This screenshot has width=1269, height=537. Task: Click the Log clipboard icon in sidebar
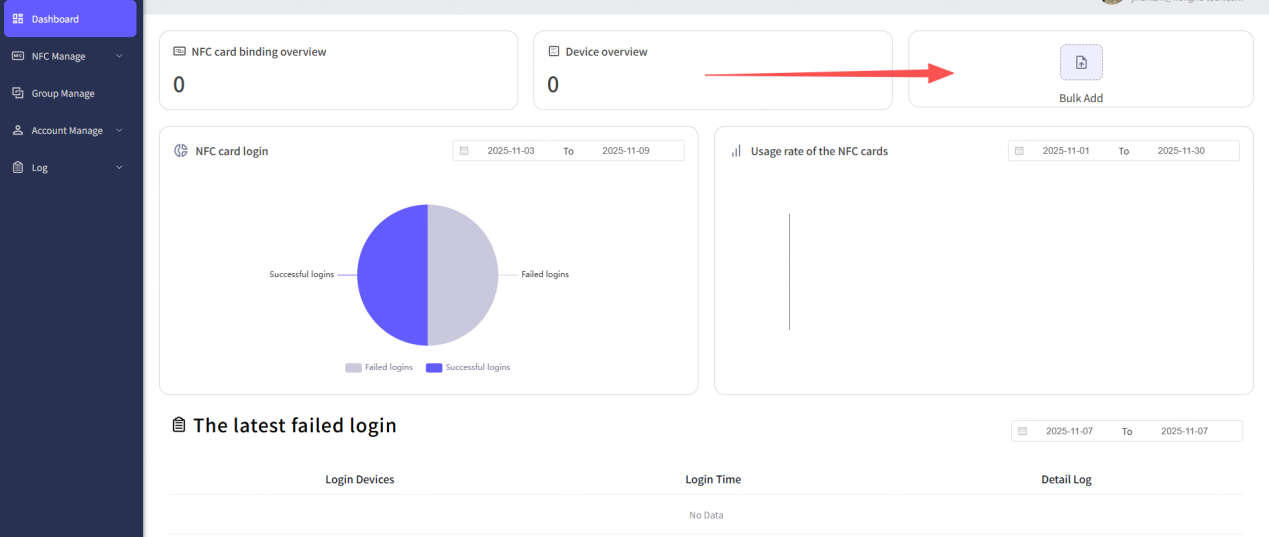[x=18, y=168]
